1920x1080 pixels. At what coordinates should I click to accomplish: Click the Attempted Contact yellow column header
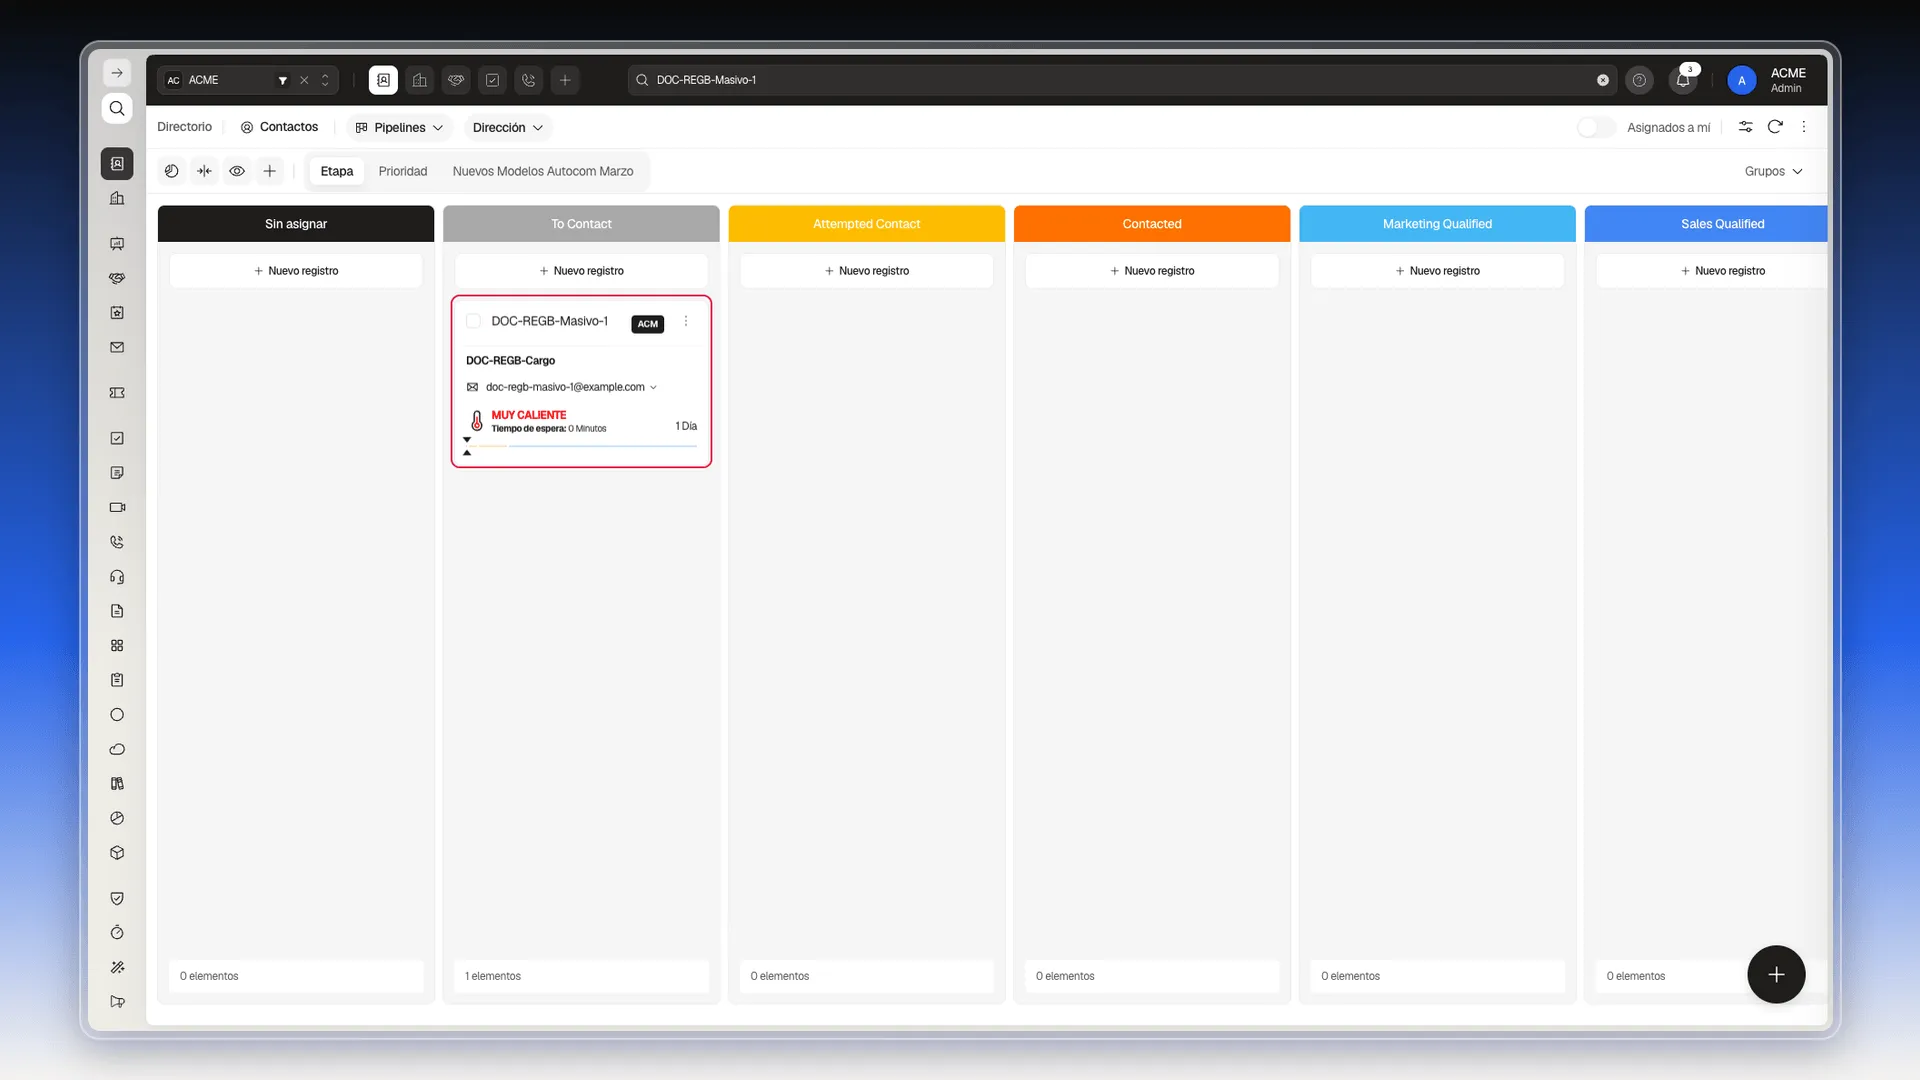866,224
